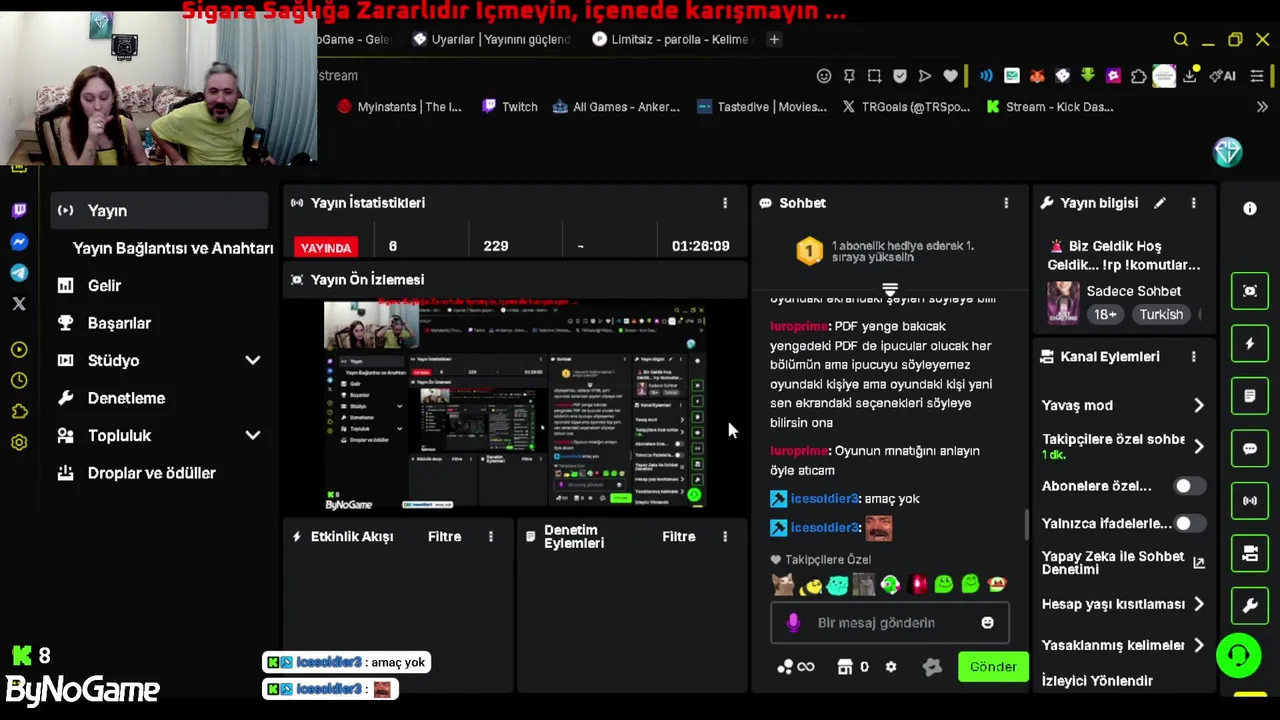Open Kanal Eylemleri three-dot menu
This screenshot has height=720, width=1280.
(1193, 357)
